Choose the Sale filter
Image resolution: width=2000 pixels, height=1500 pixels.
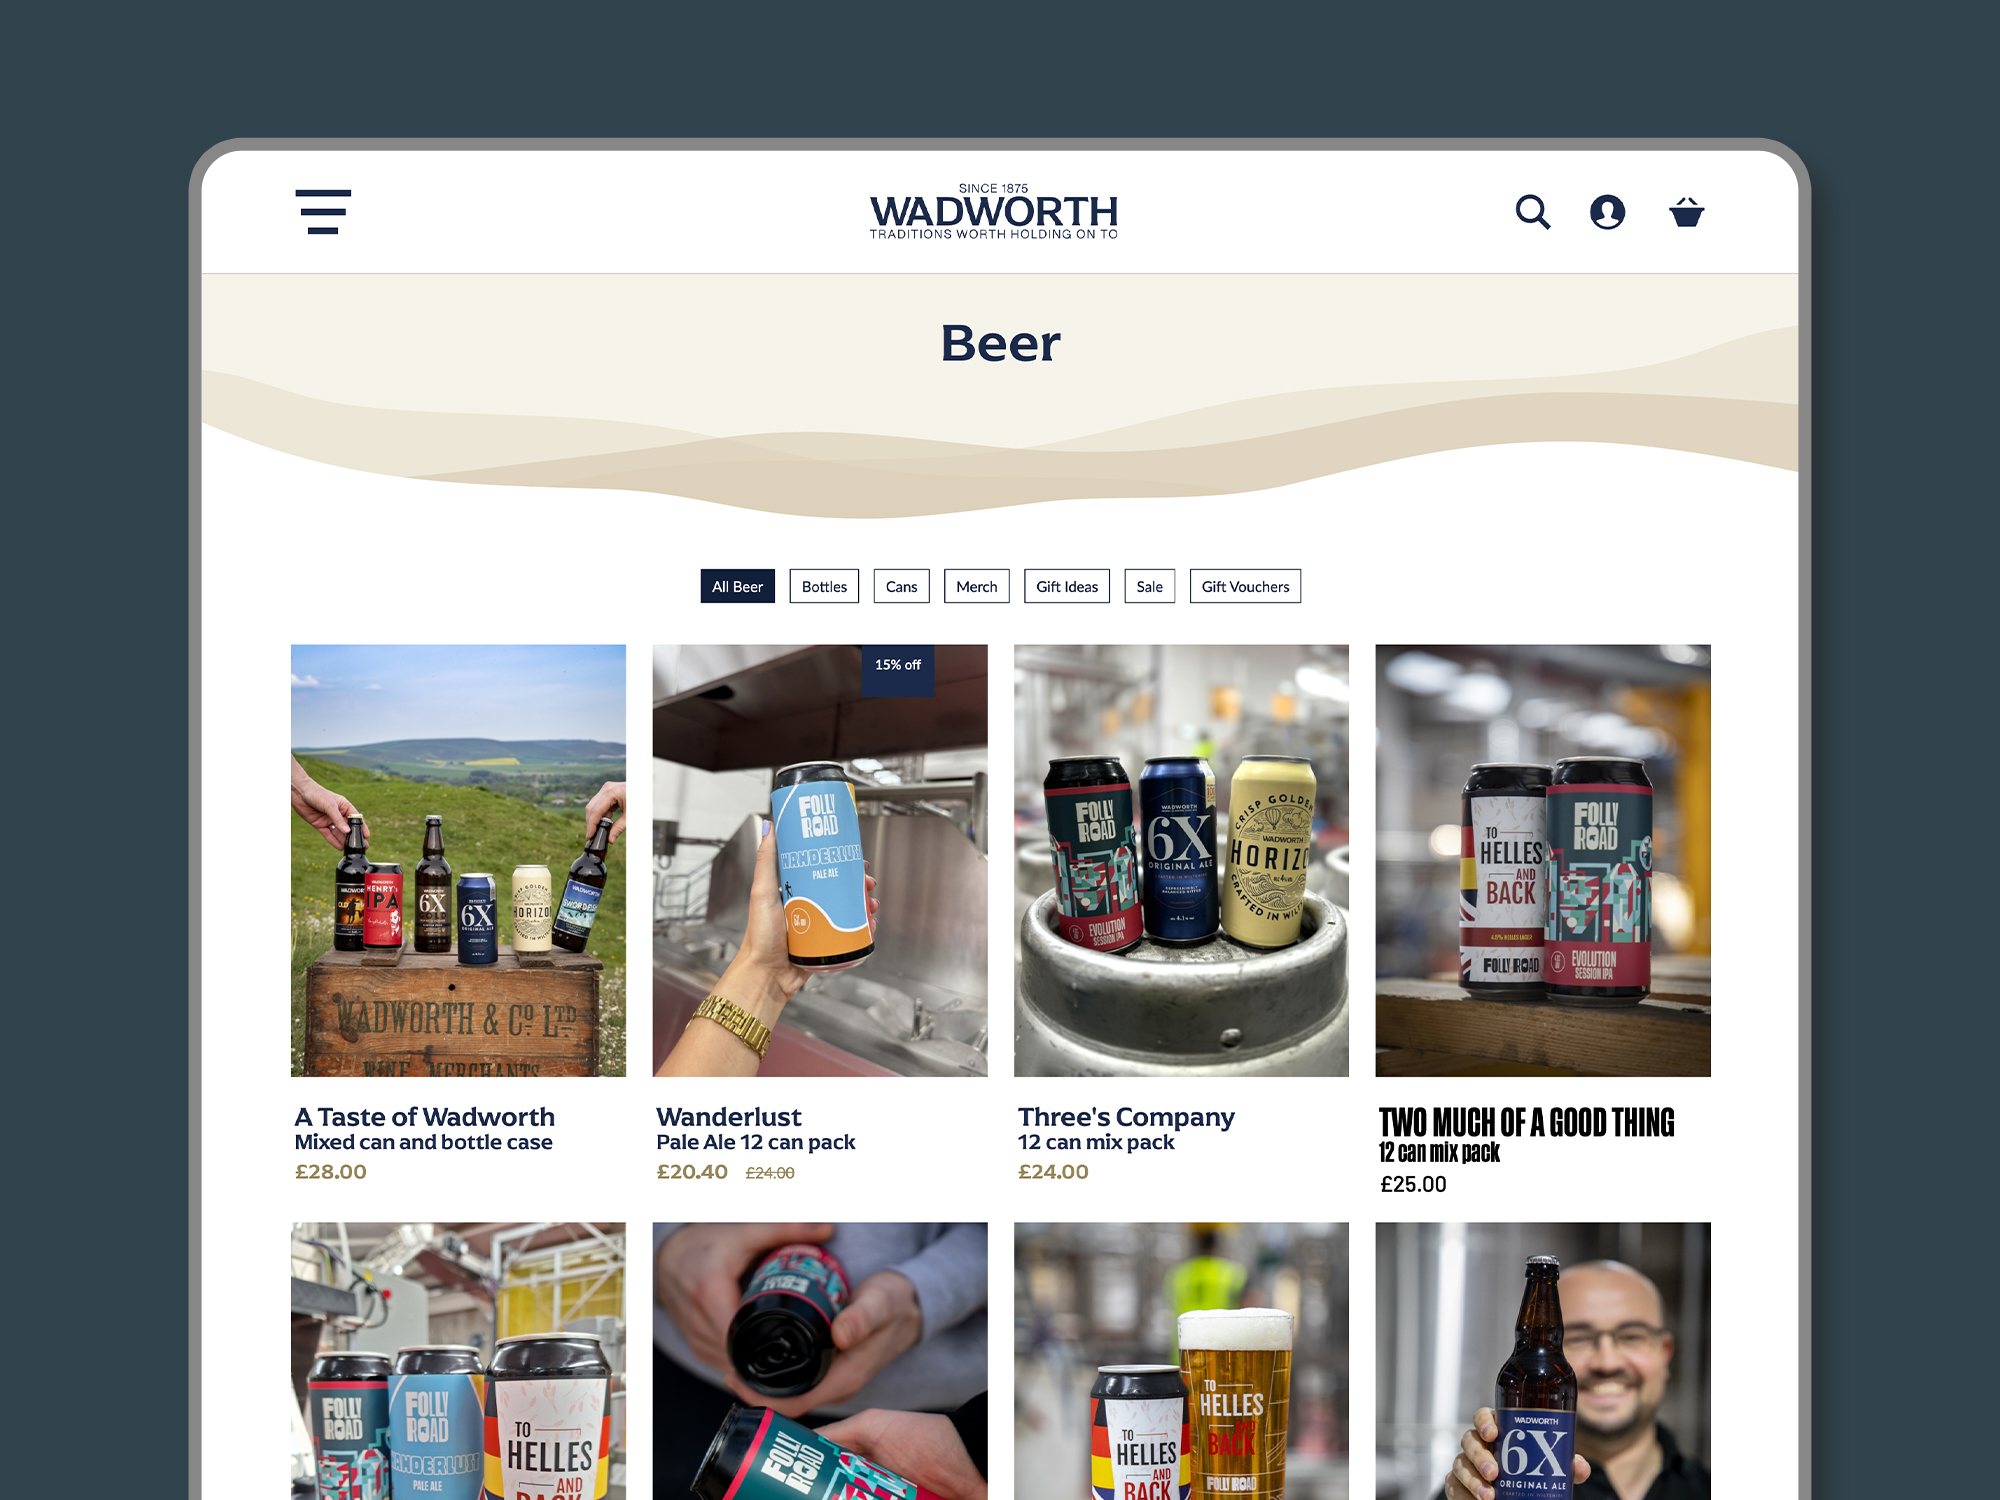pos(1149,587)
